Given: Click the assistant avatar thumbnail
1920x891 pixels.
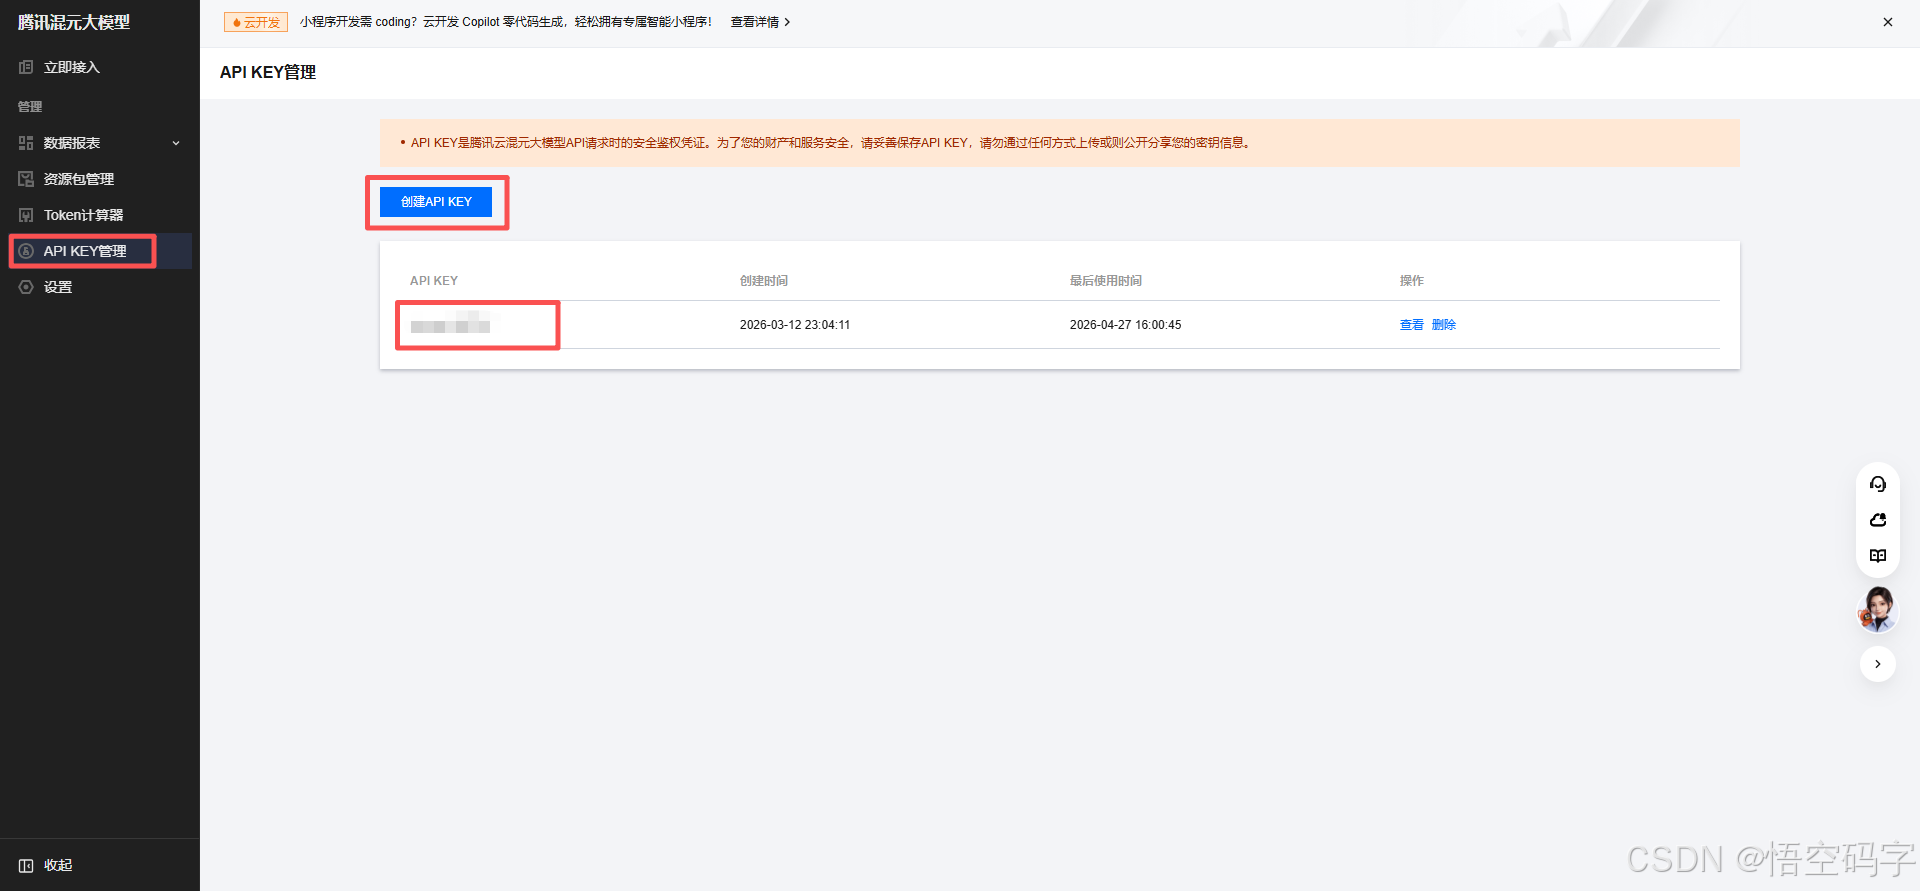Looking at the screenshot, I should (x=1878, y=609).
